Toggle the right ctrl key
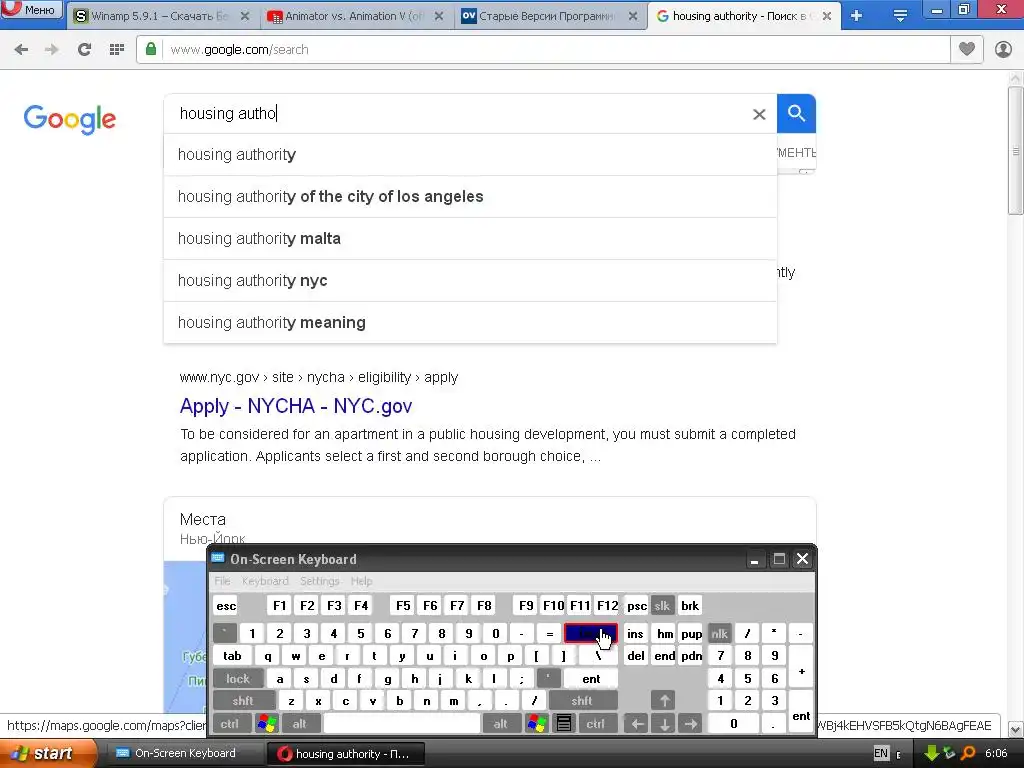 (596, 724)
